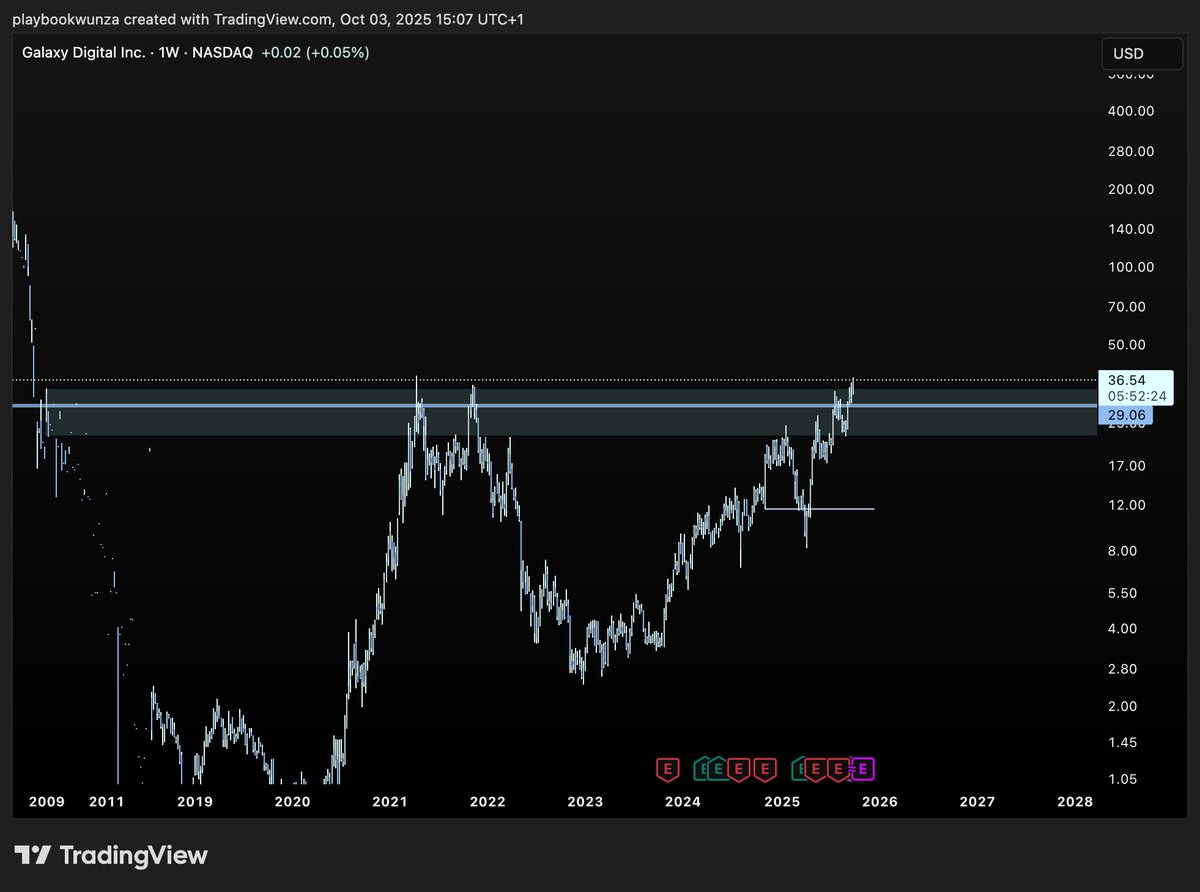Click the 400.00 price scale value
This screenshot has width=1200, height=892.
pos(1130,111)
